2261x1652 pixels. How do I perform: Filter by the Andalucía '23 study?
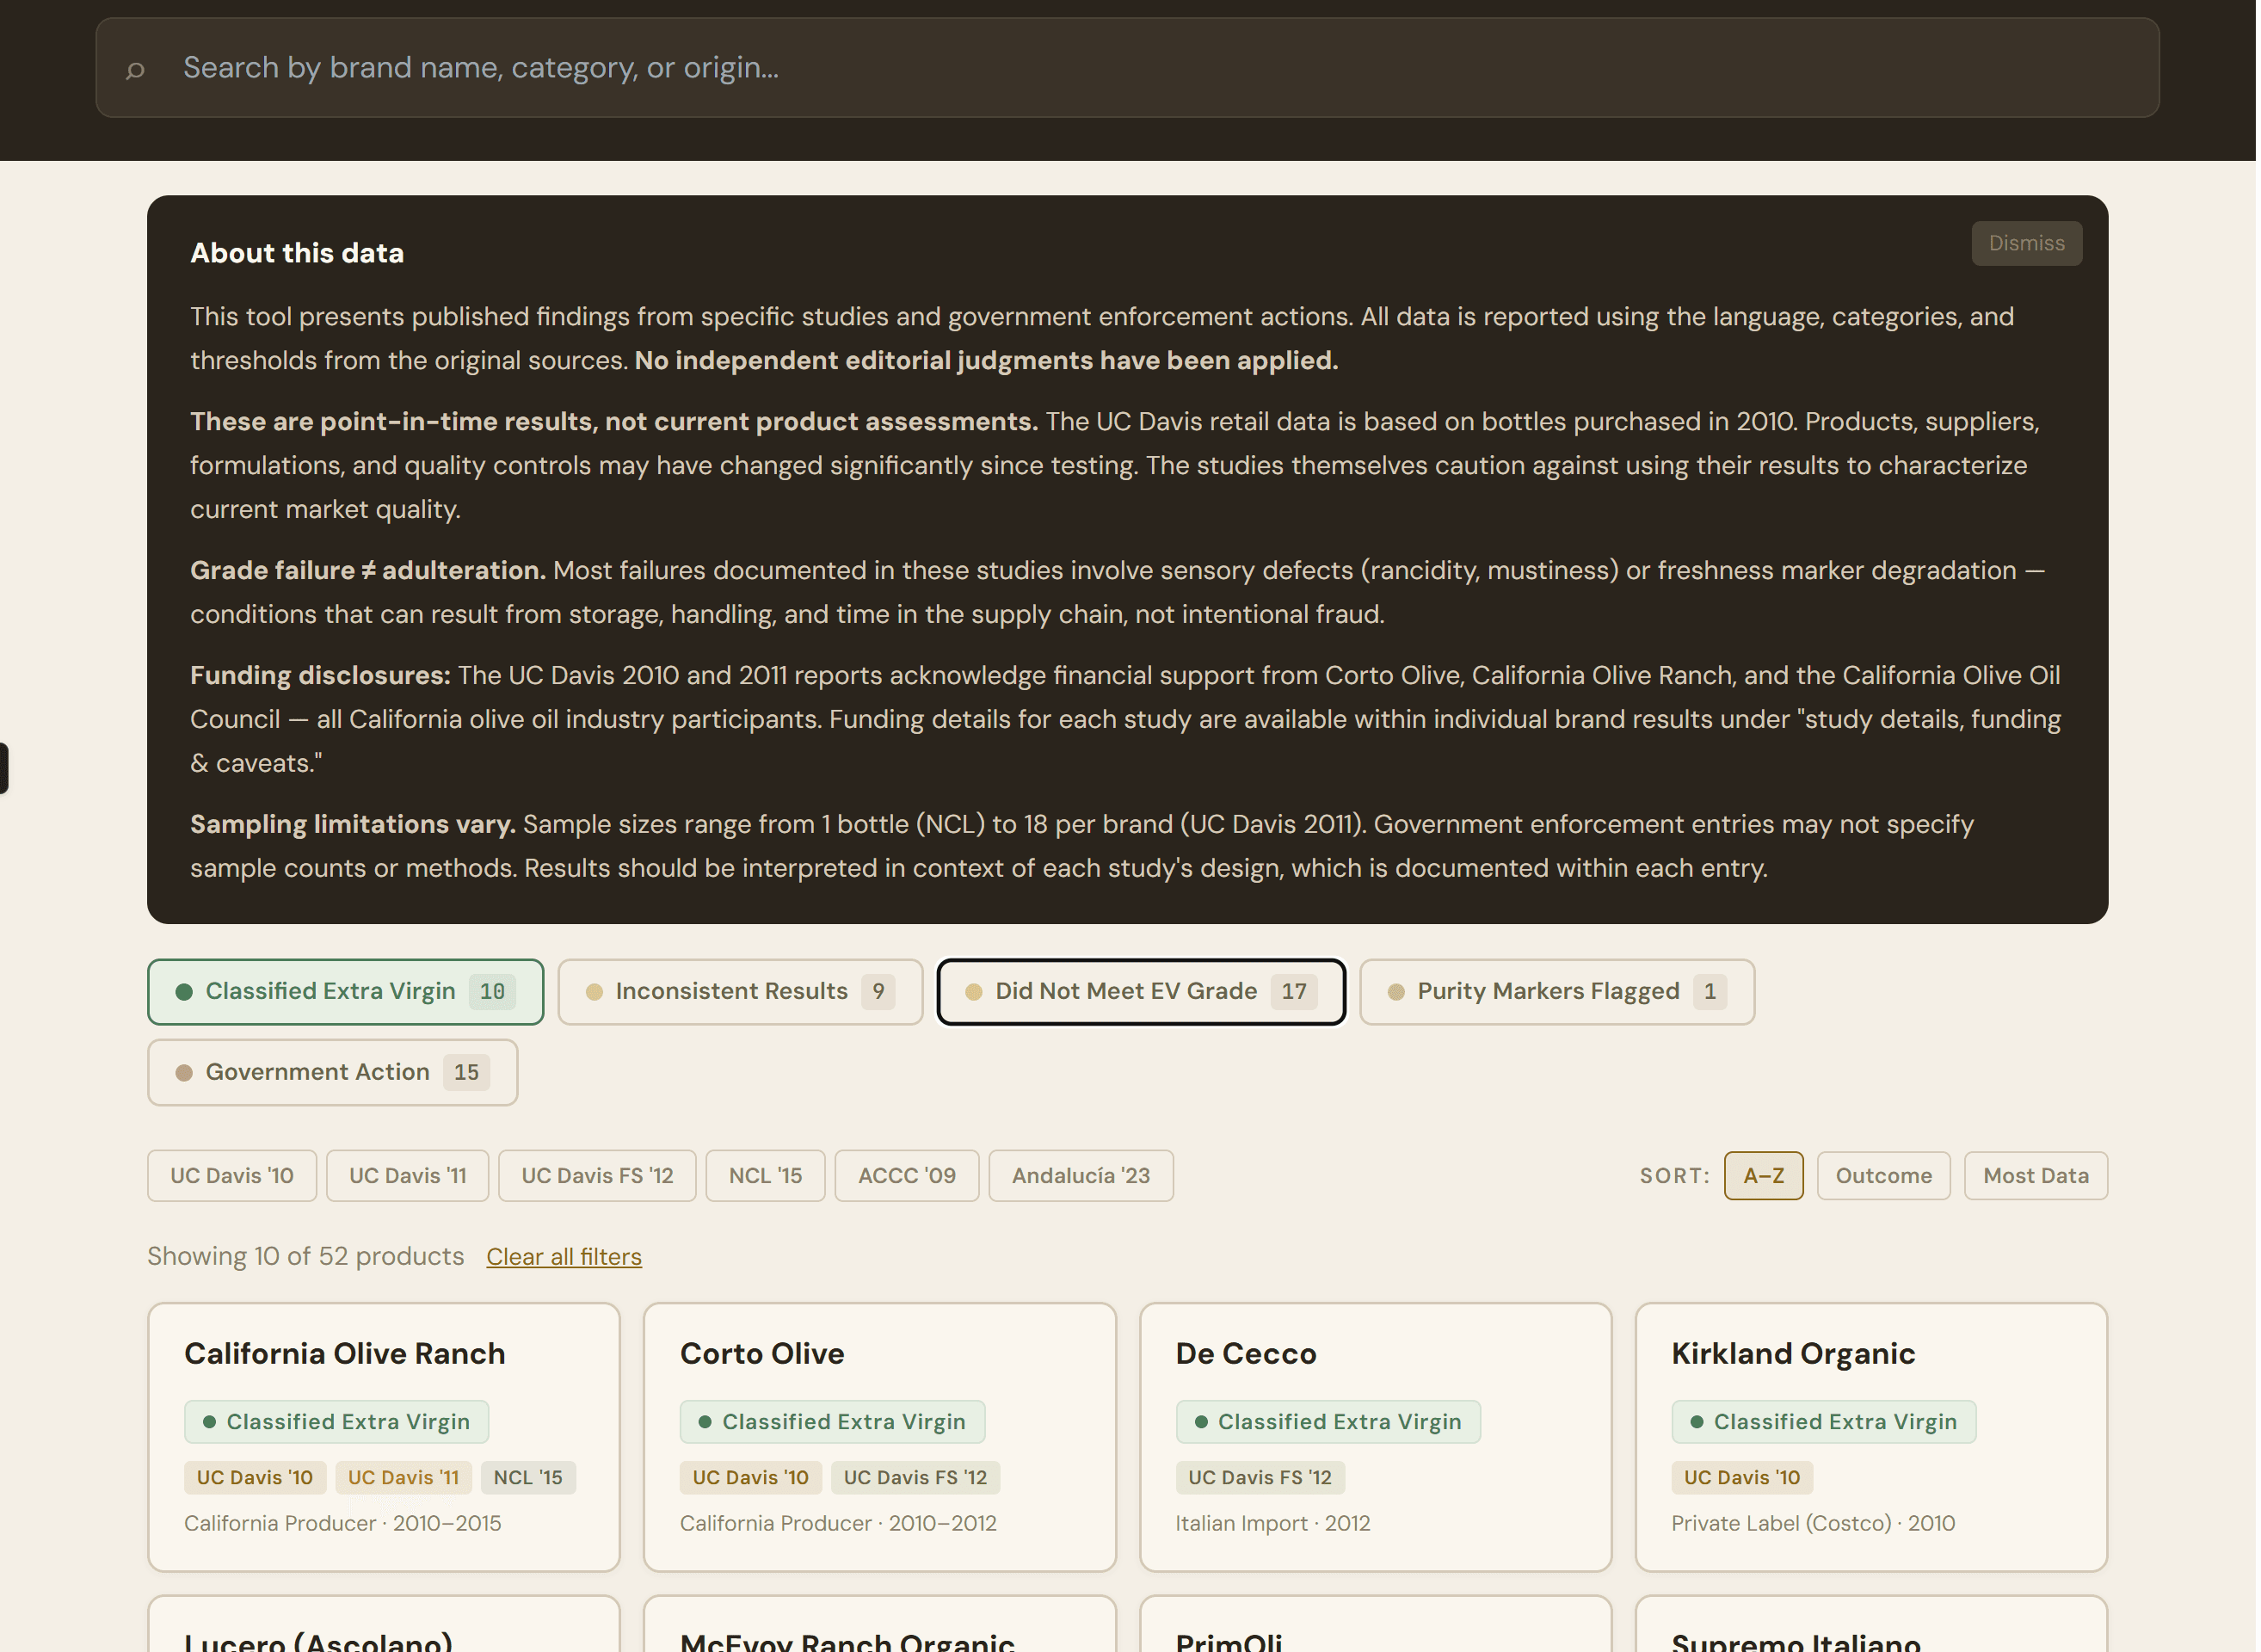(x=1082, y=1177)
